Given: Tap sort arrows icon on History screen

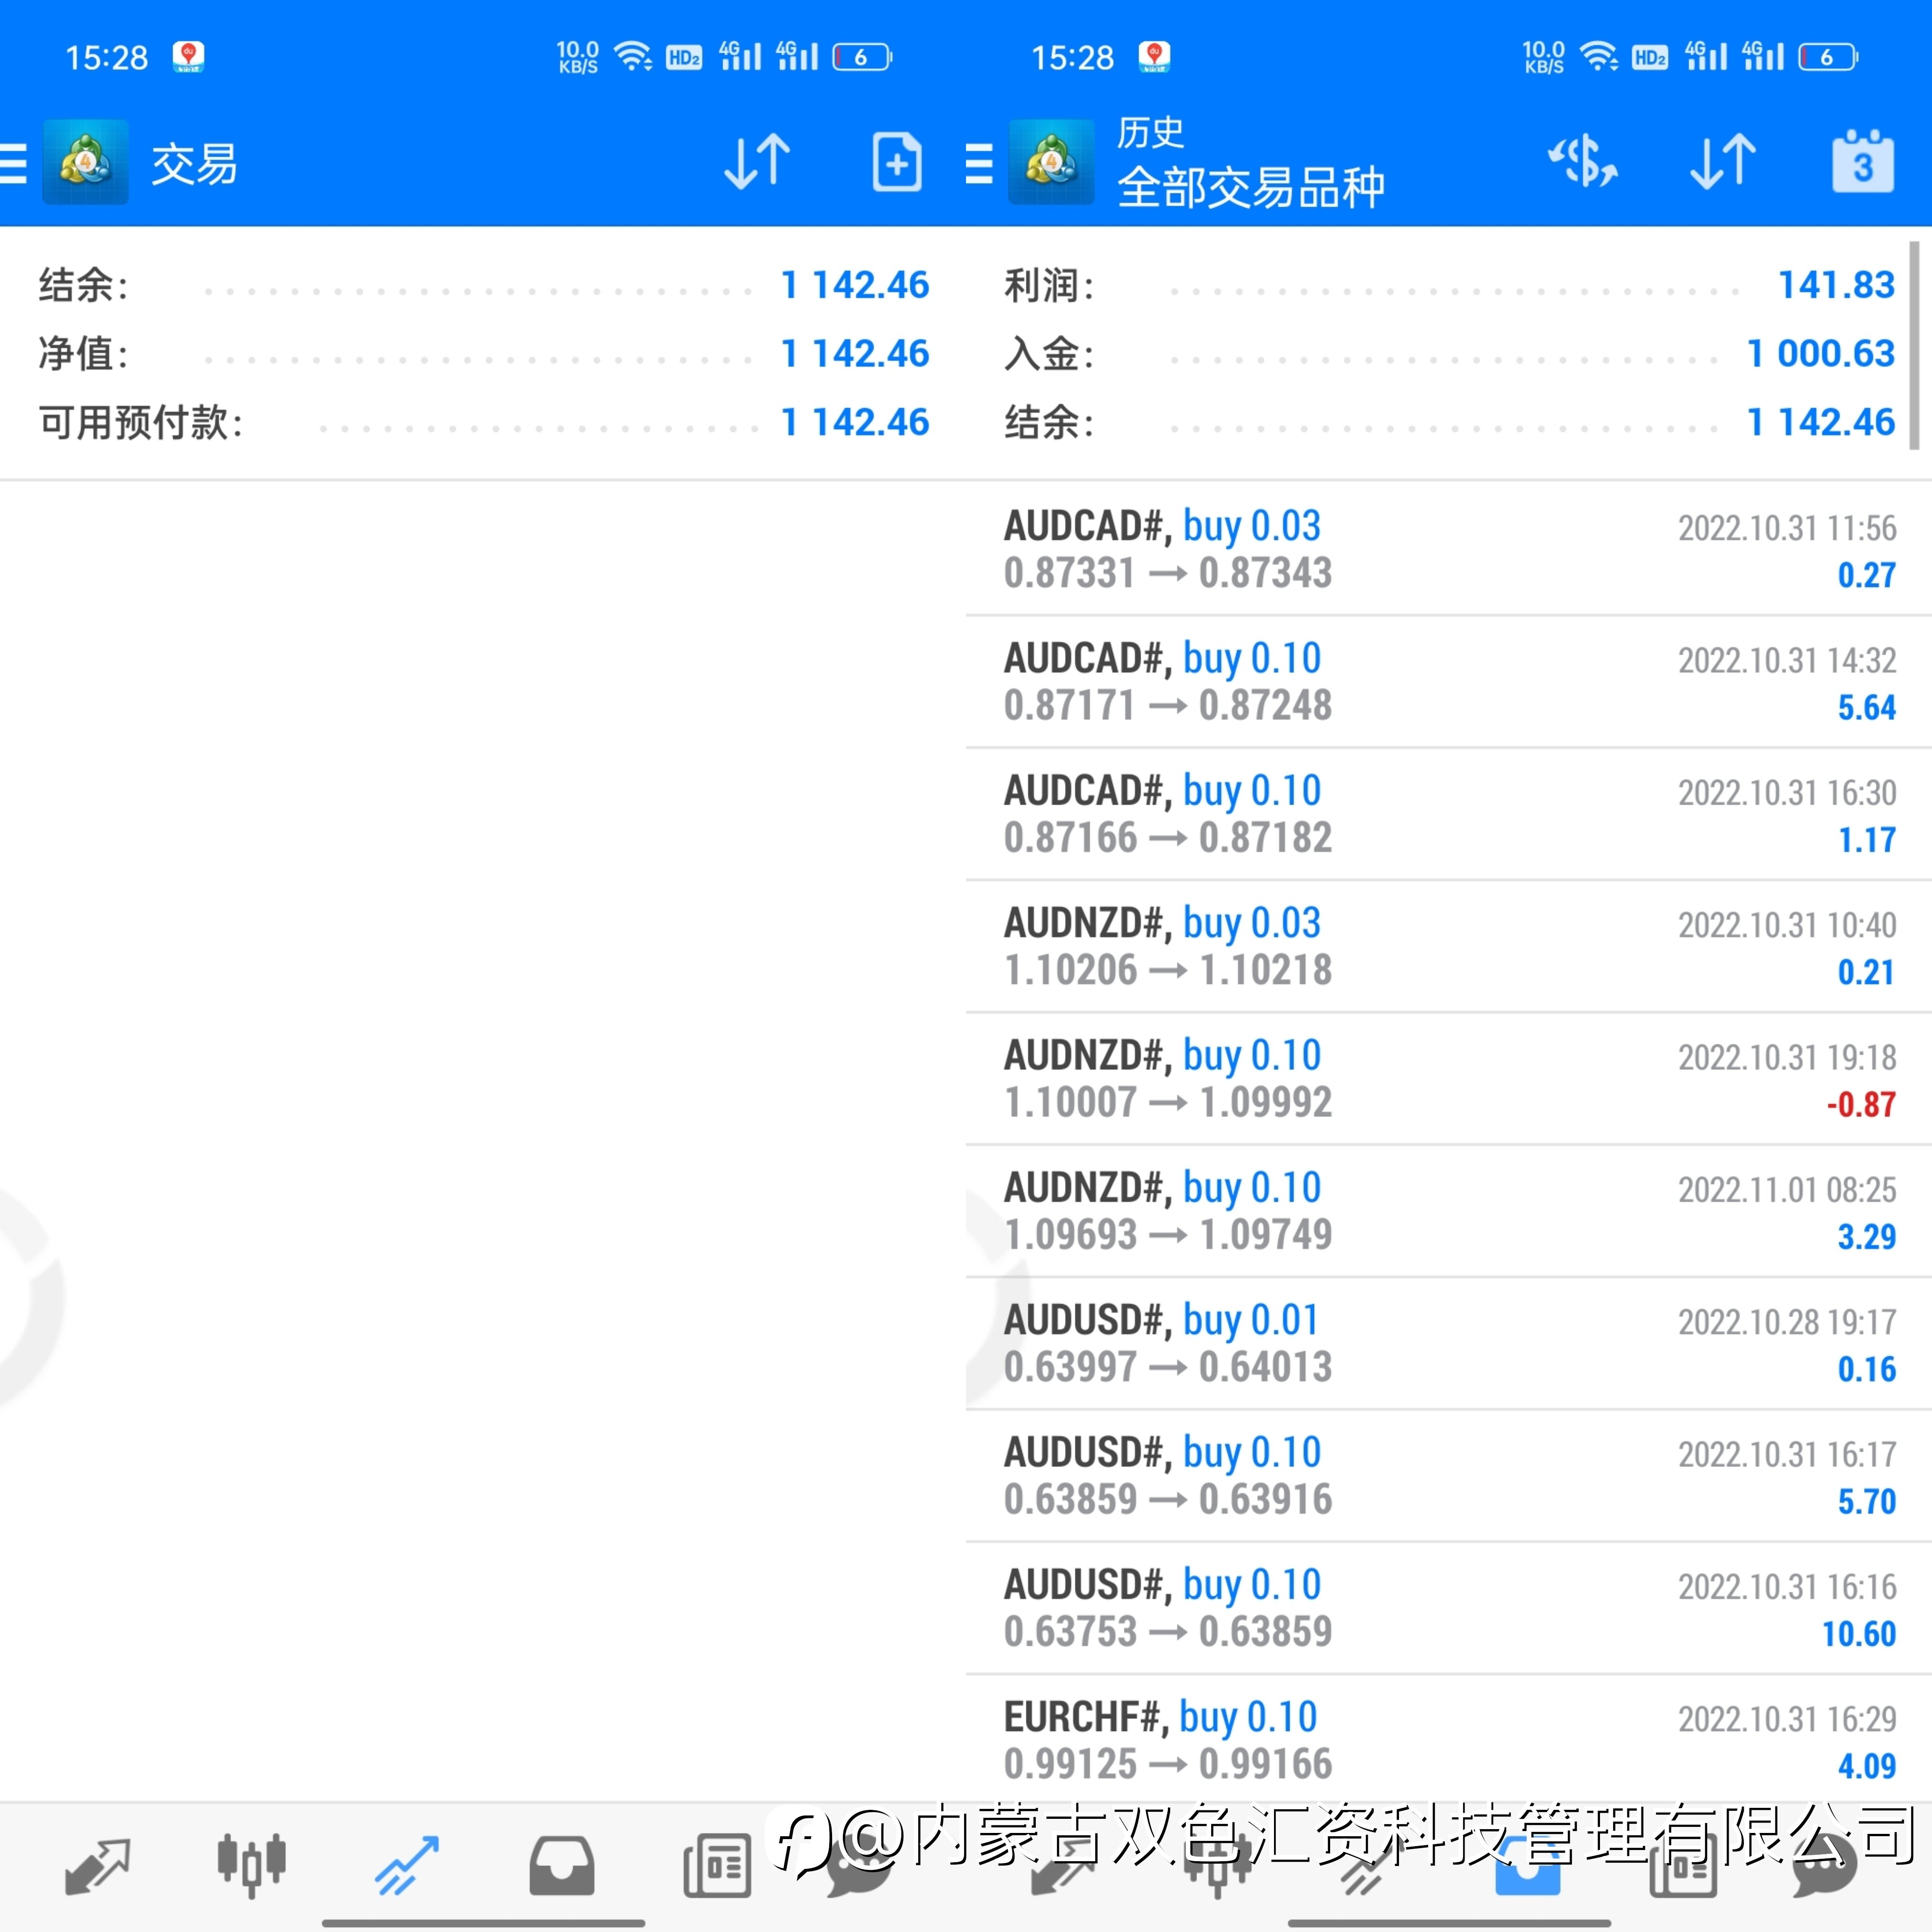Looking at the screenshot, I should [1724, 162].
